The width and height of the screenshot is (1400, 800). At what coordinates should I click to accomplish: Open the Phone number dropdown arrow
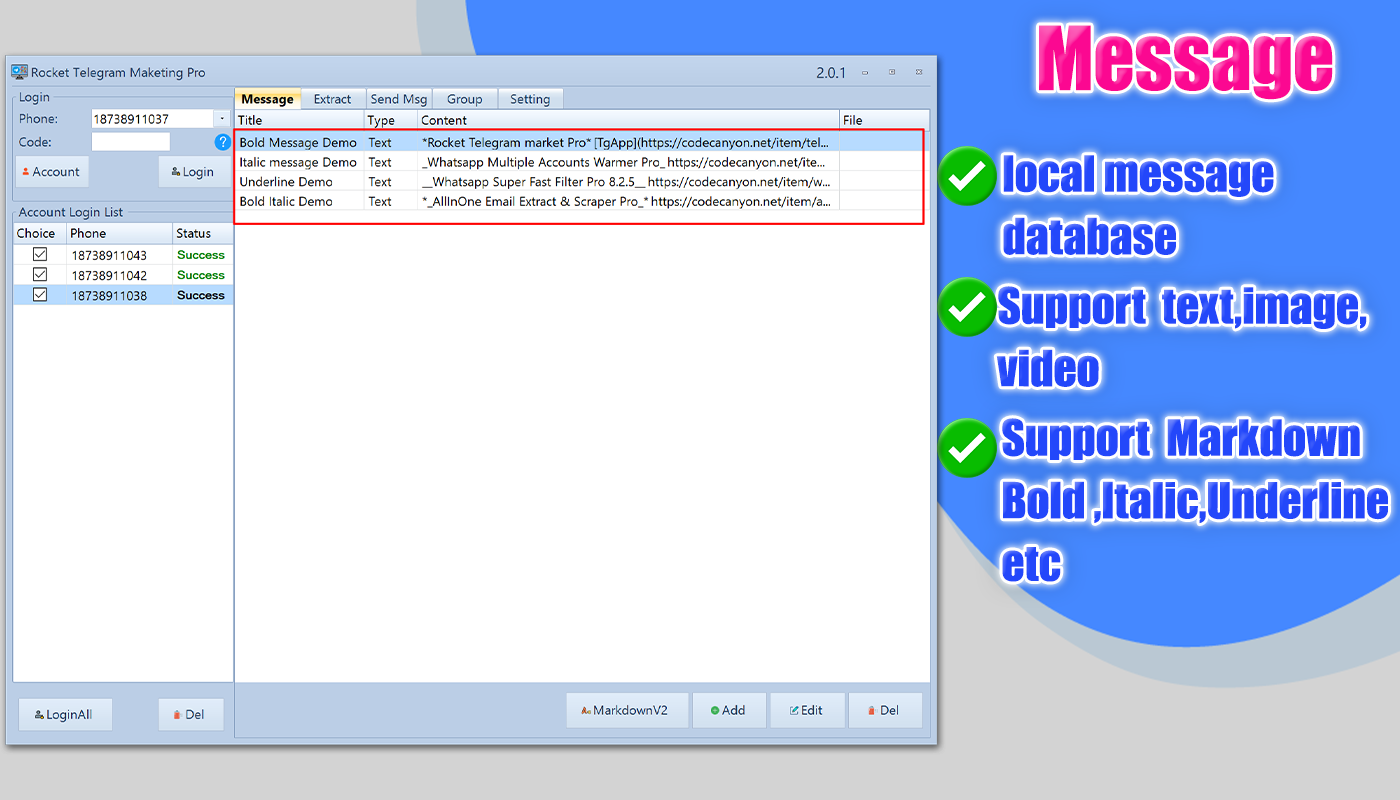pyautogui.click(x=222, y=118)
